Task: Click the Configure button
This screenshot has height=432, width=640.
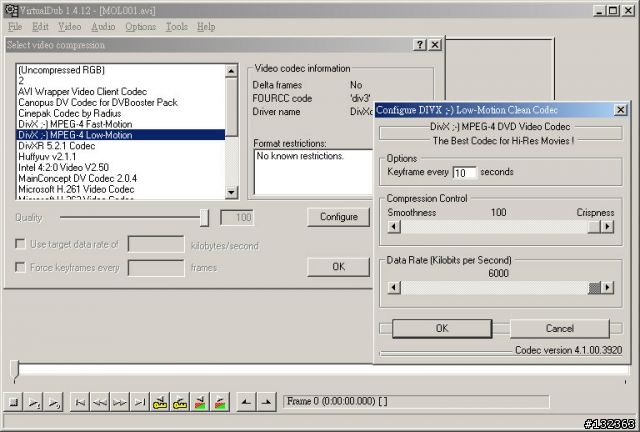Action: [x=338, y=217]
